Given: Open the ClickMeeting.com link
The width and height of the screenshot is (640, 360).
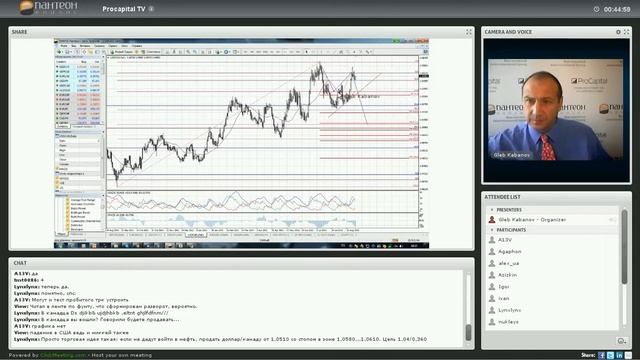Looking at the screenshot, I should [x=63, y=356].
